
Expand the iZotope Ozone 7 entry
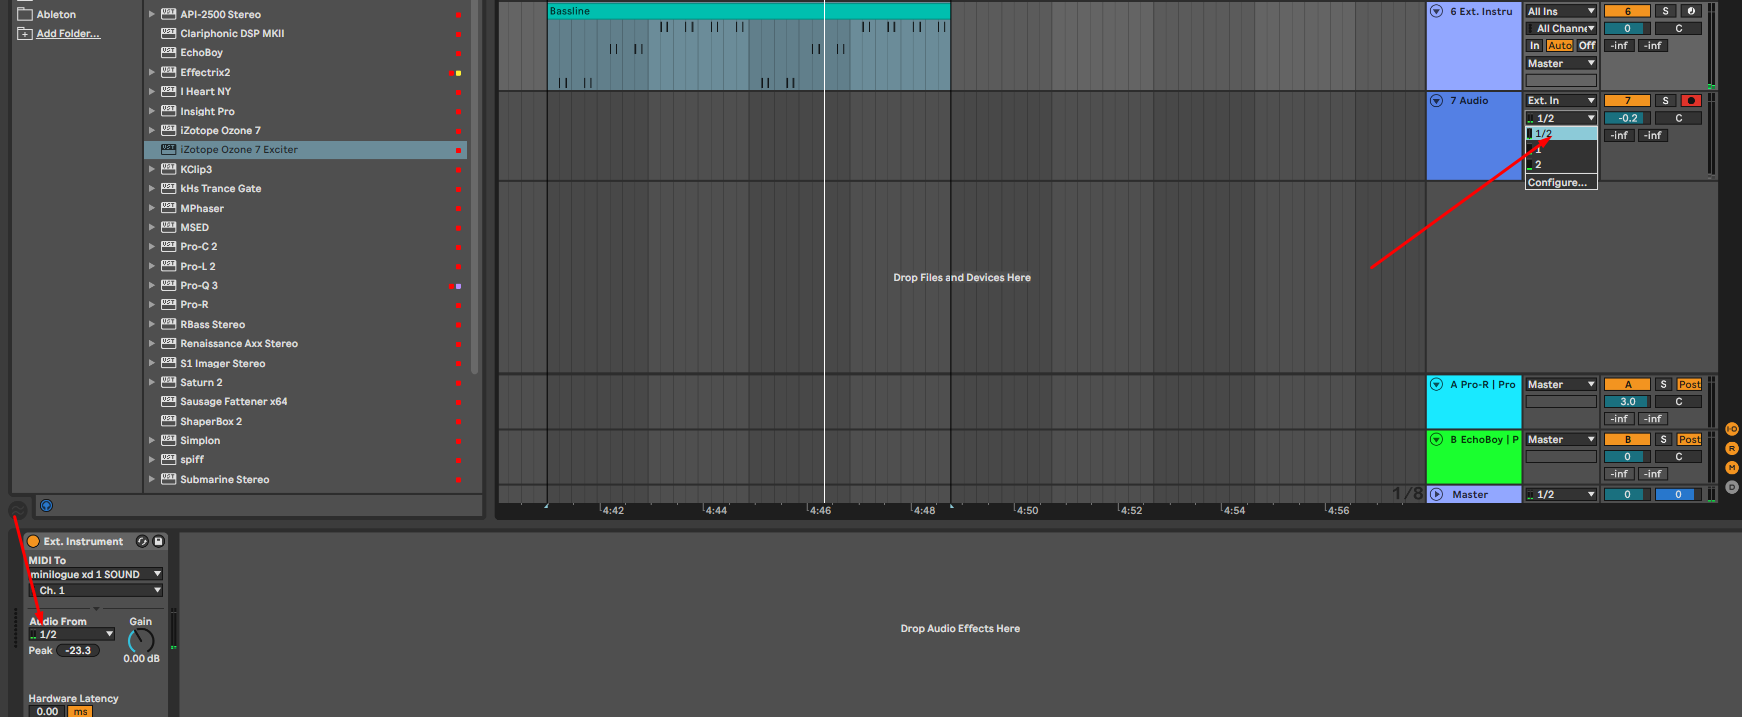coord(152,131)
